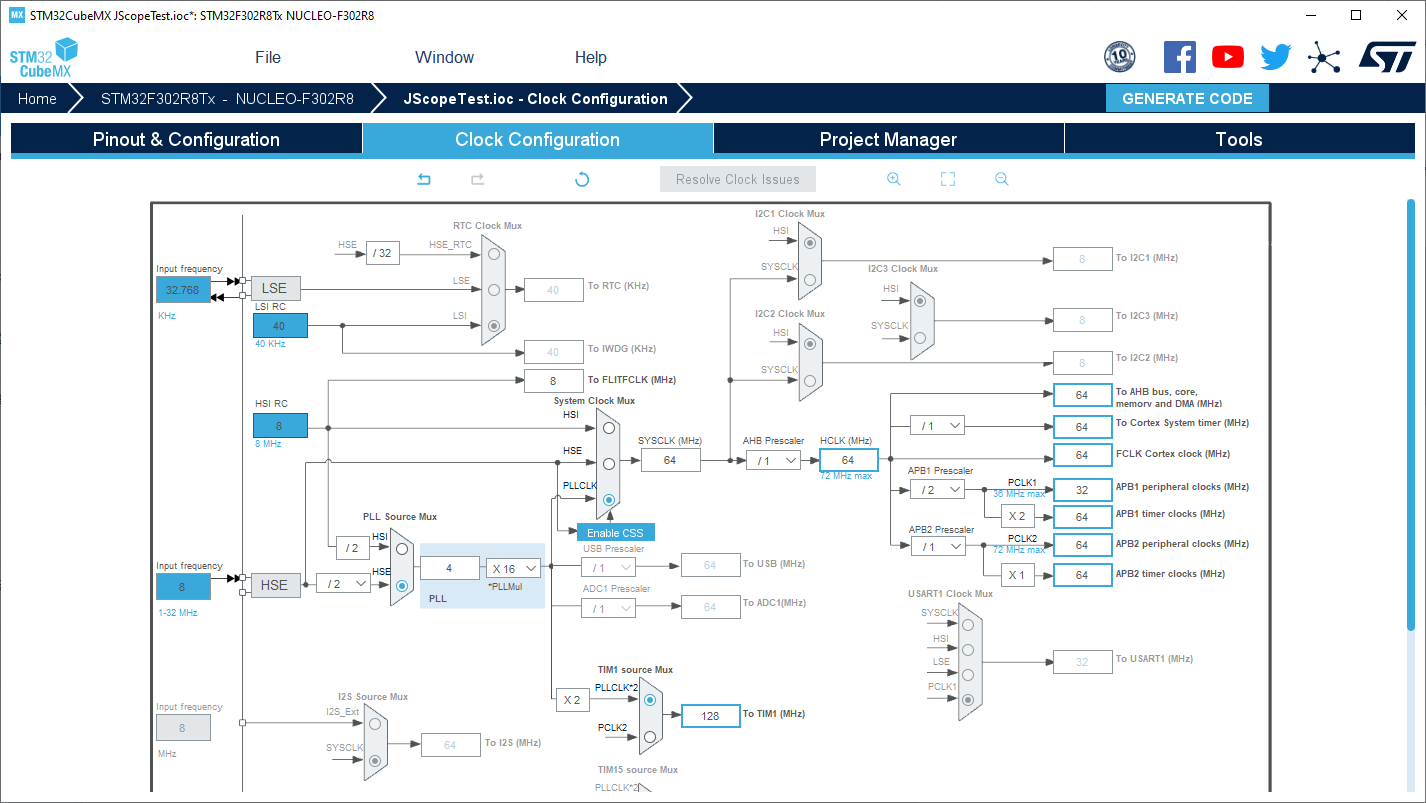
Task: Click the HSE input frequency field
Action: (183, 587)
